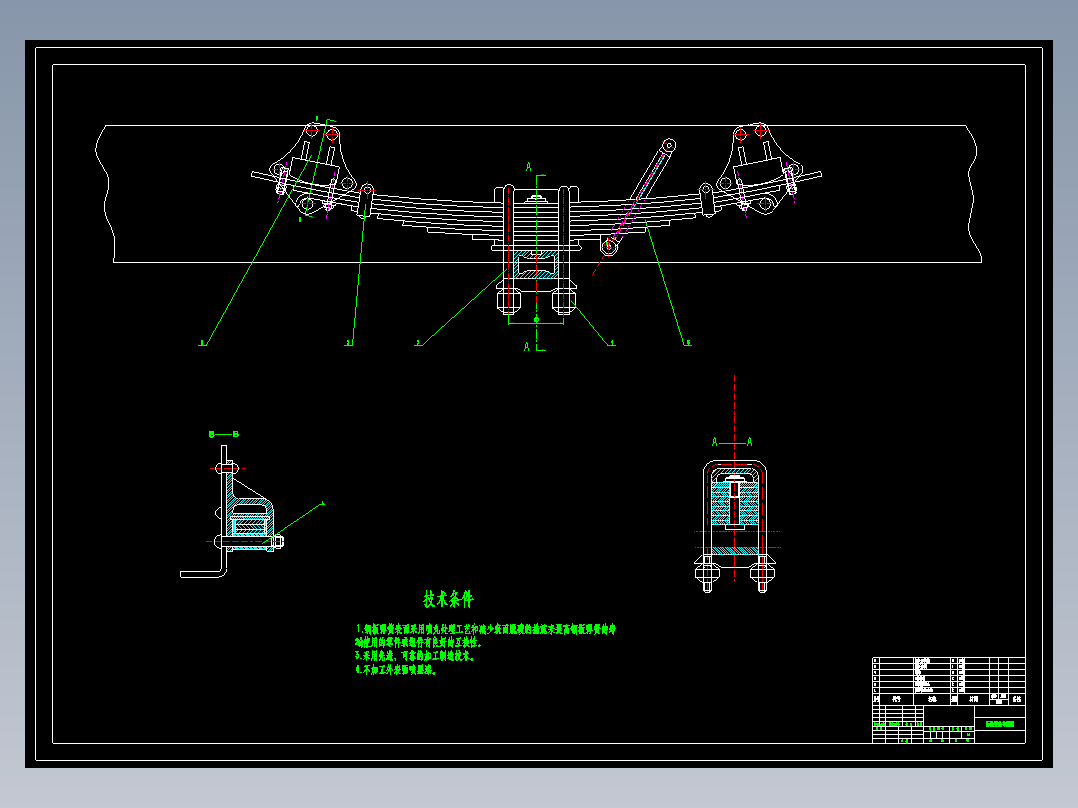Select the green drawing title in the title block
The image size is (1078, 808).
[x=1000, y=723]
